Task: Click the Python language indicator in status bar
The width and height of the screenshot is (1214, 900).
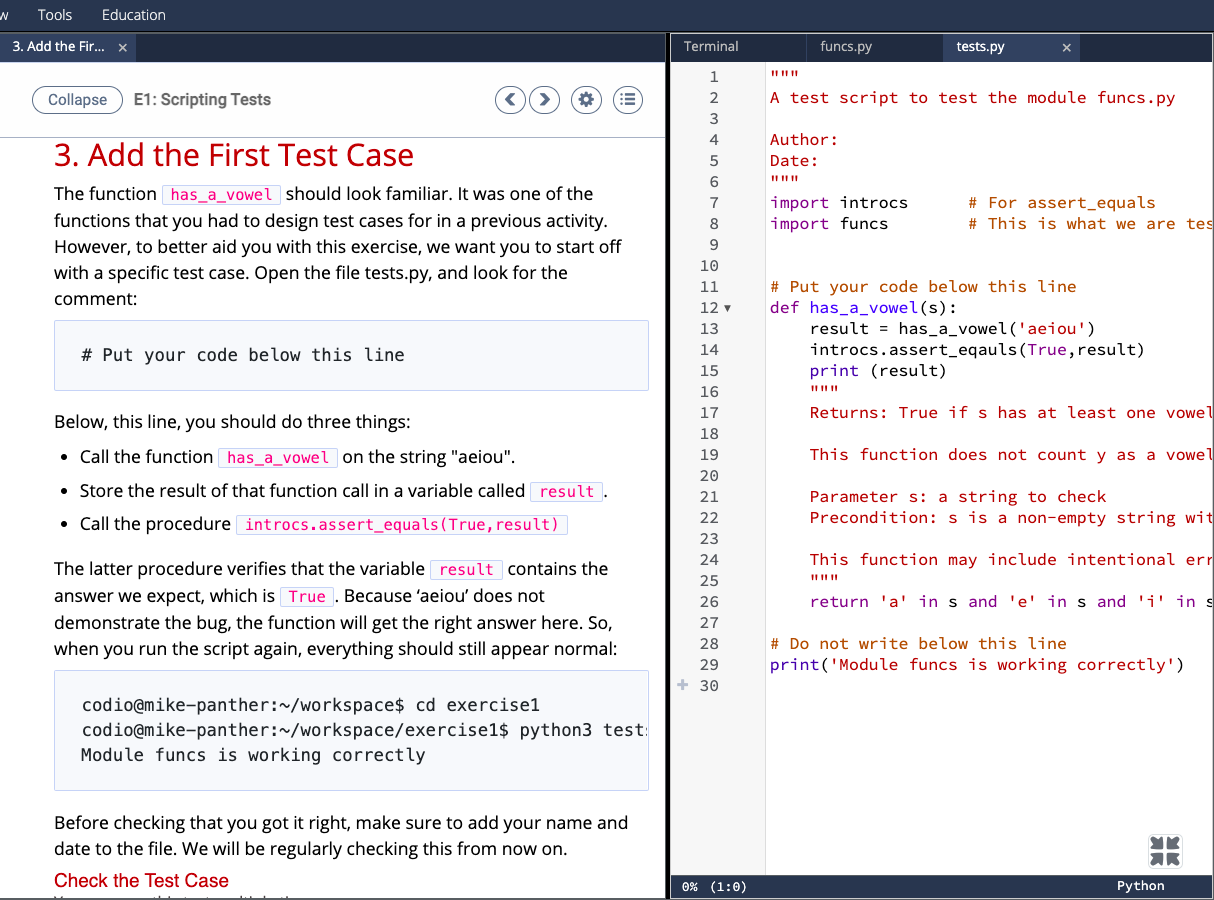Action: click(1140, 886)
